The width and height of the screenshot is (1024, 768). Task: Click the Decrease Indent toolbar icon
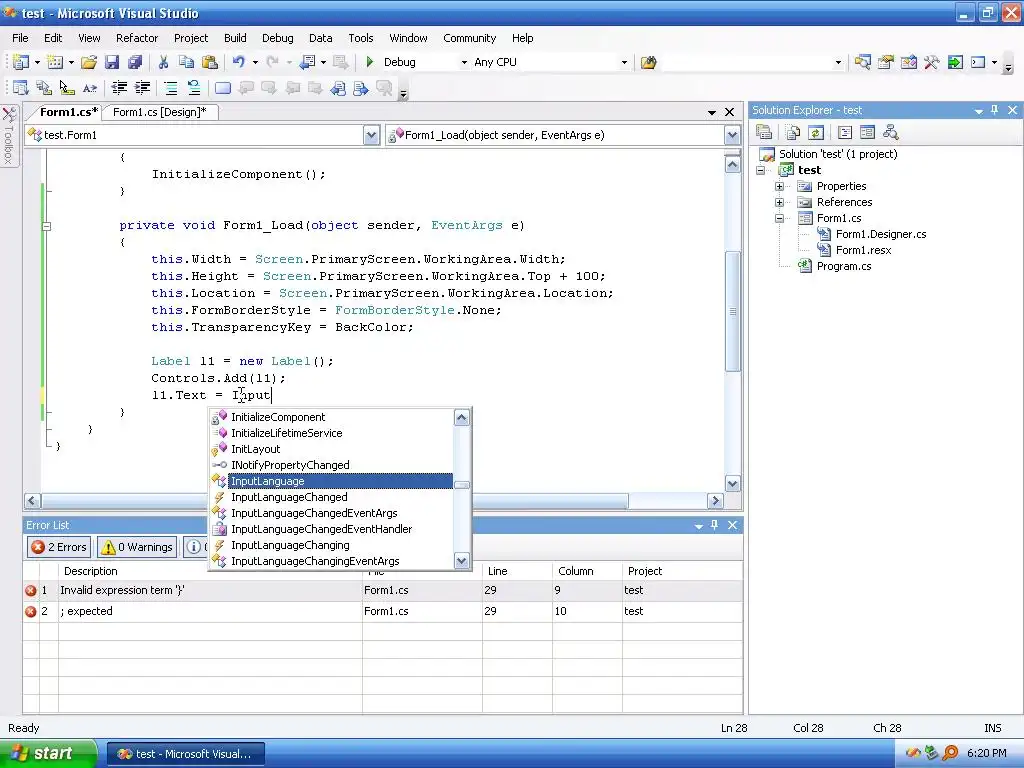(x=119, y=88)
